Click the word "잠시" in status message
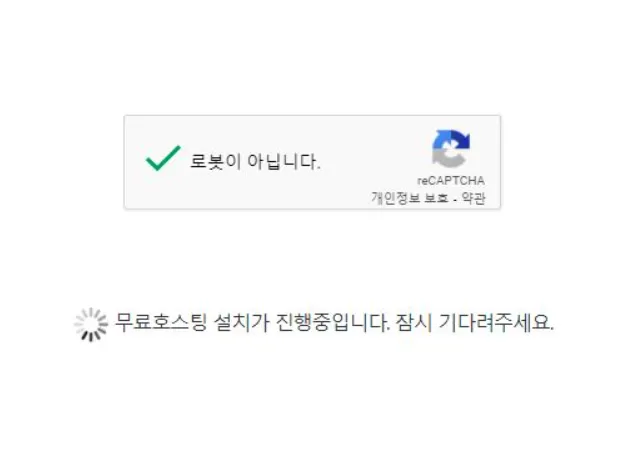Screen dimensions: 621x464 (x=414, y=323)
